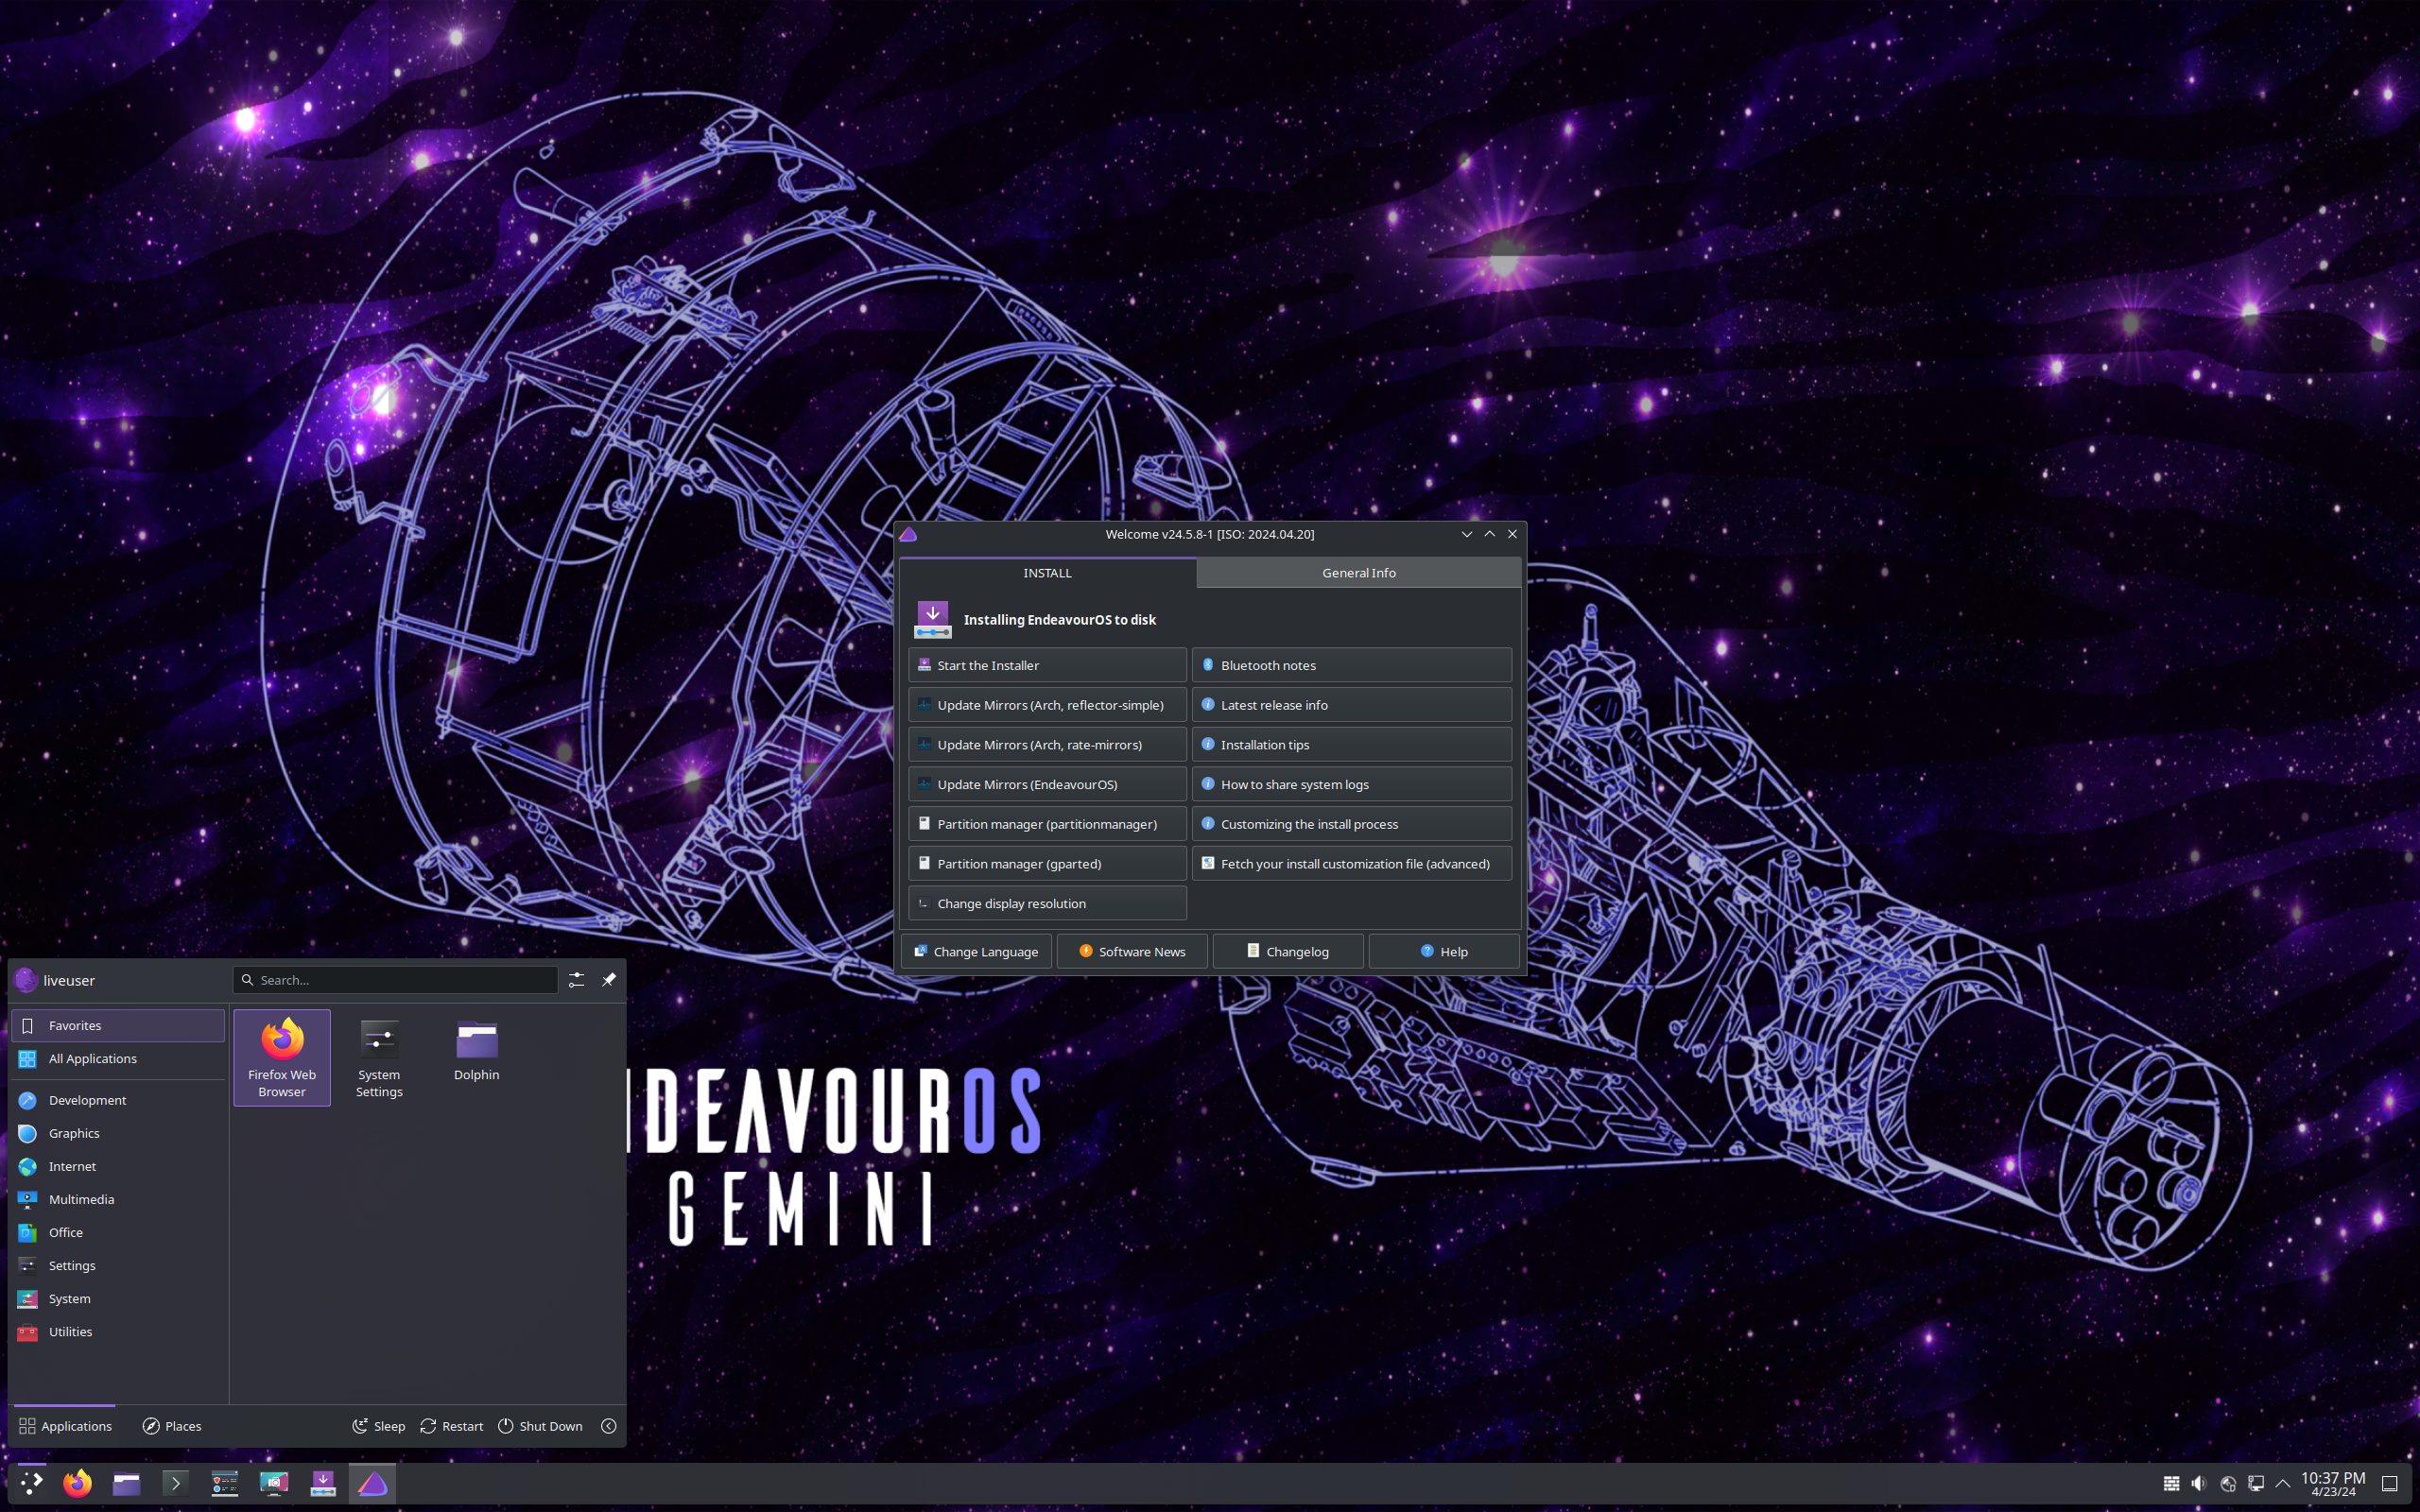This screenshot has width=2420, height=1512.
Task: Open the Internet category in launcher
Action: (x=72, y=1166)
